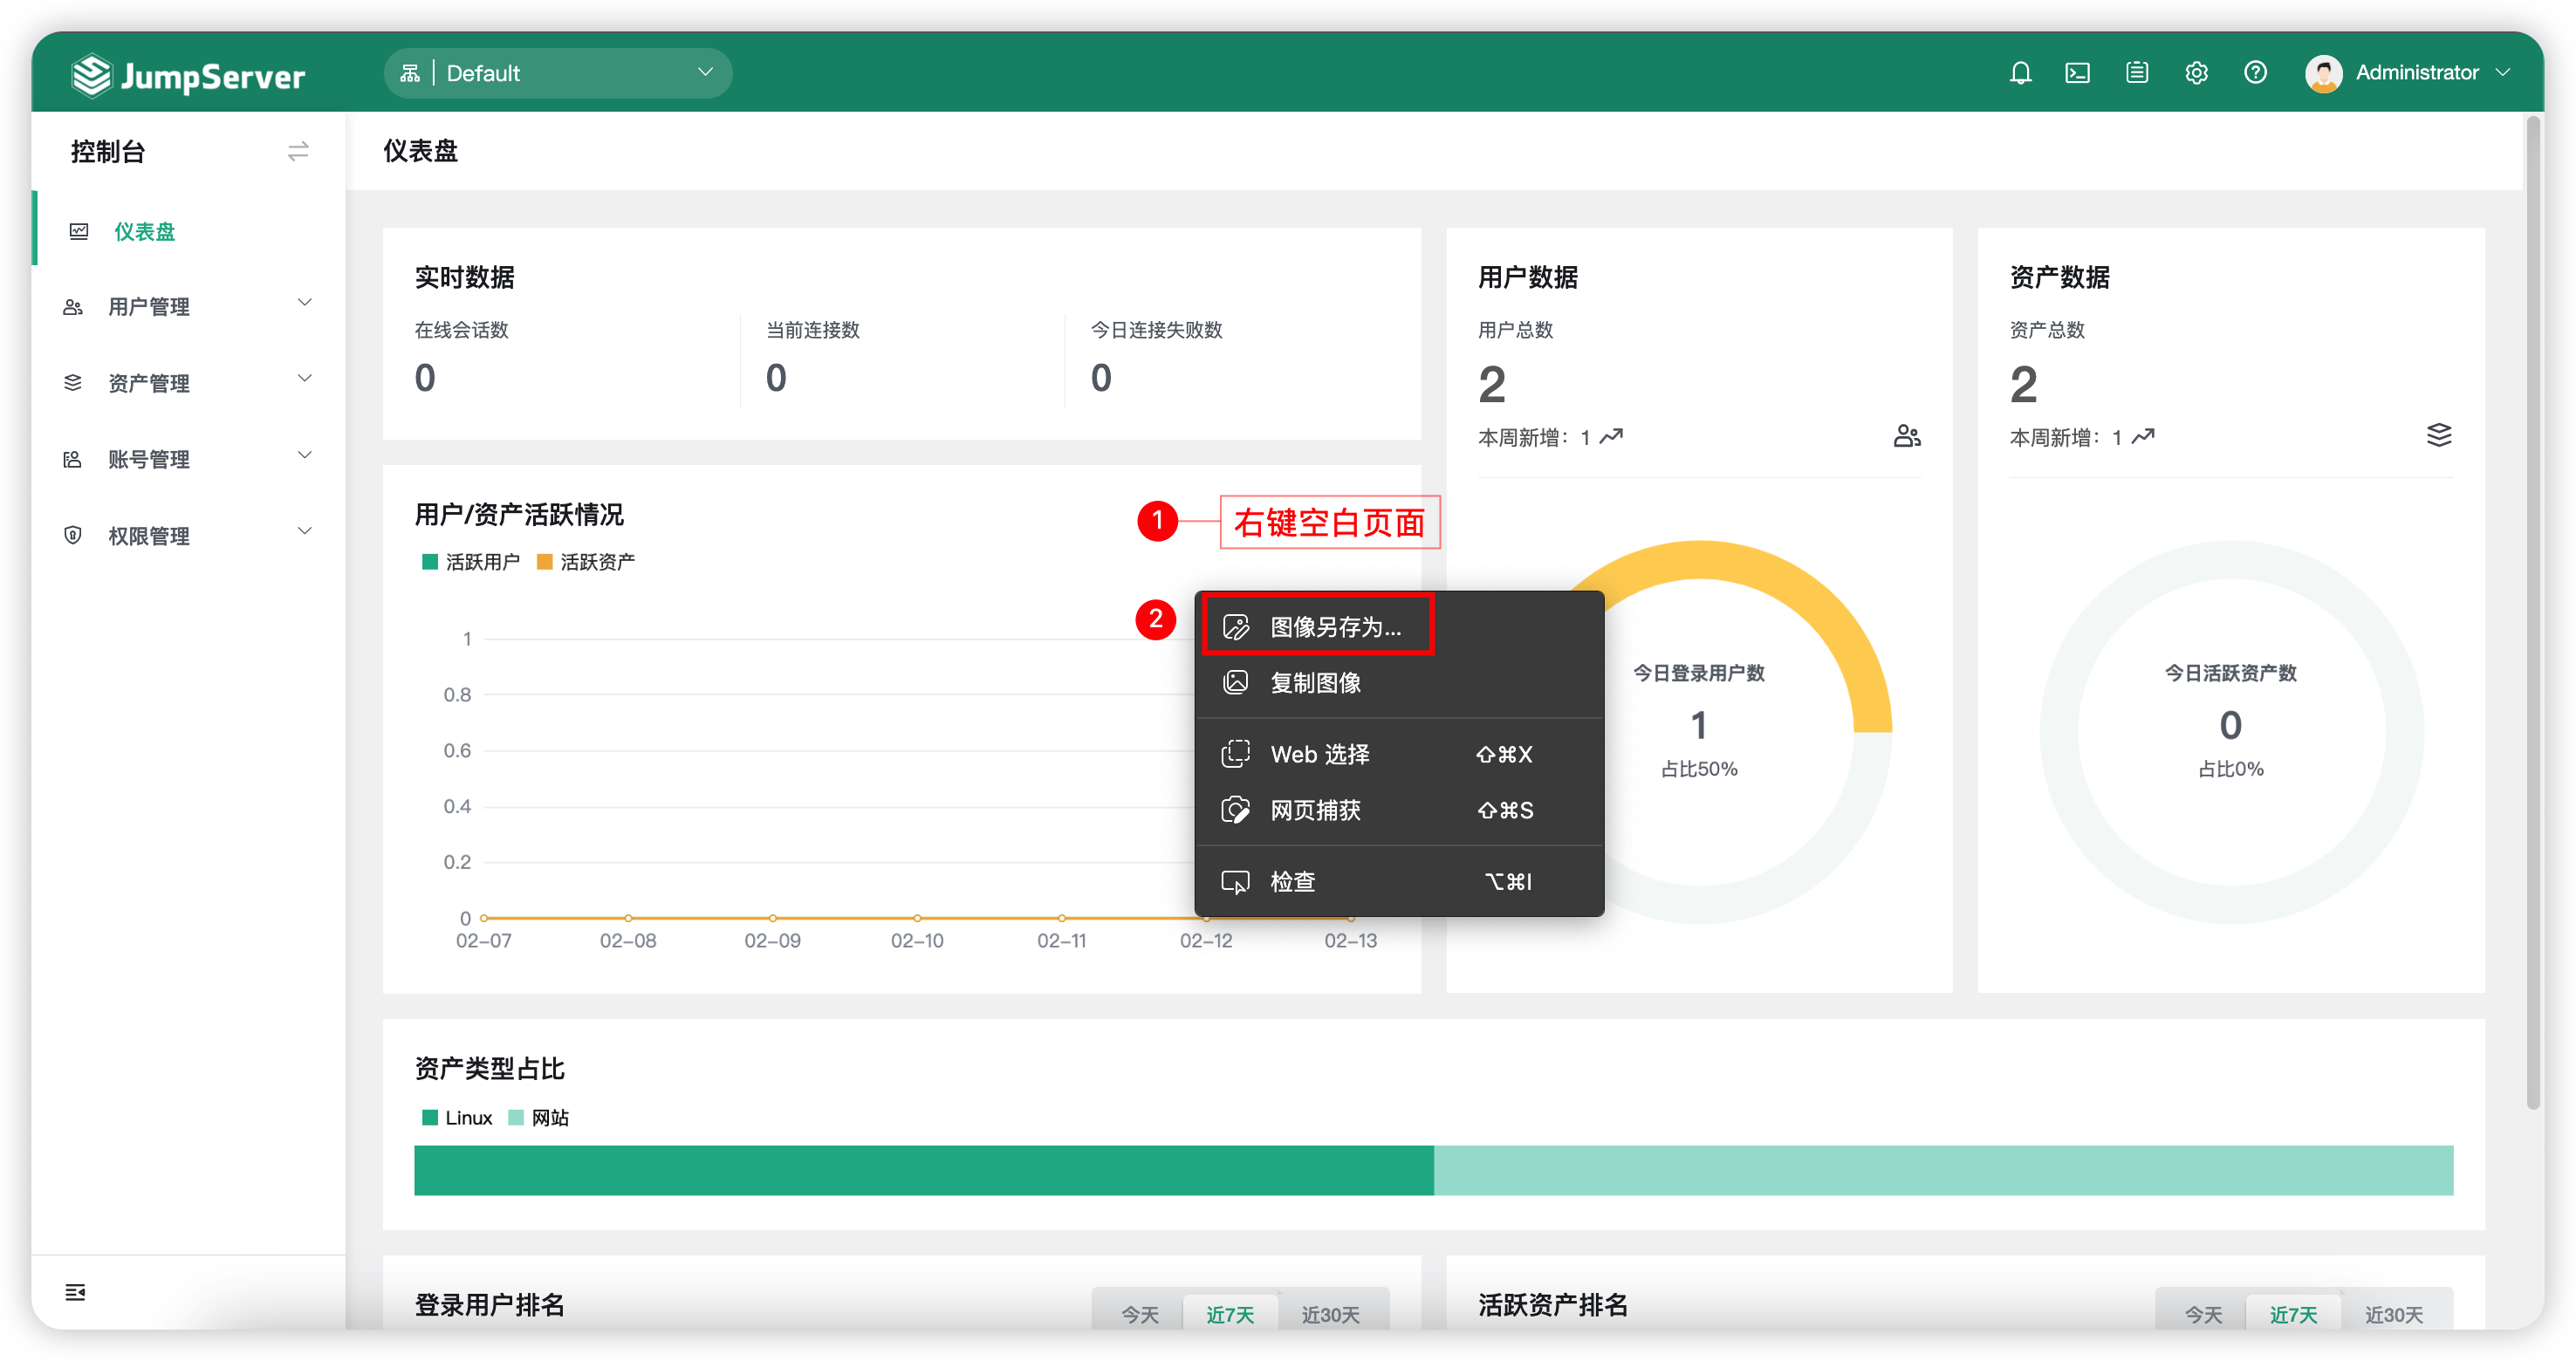Choose Web 选择 from context menu
The width and height of the screenshot is (2576, 1361).
1400,754
